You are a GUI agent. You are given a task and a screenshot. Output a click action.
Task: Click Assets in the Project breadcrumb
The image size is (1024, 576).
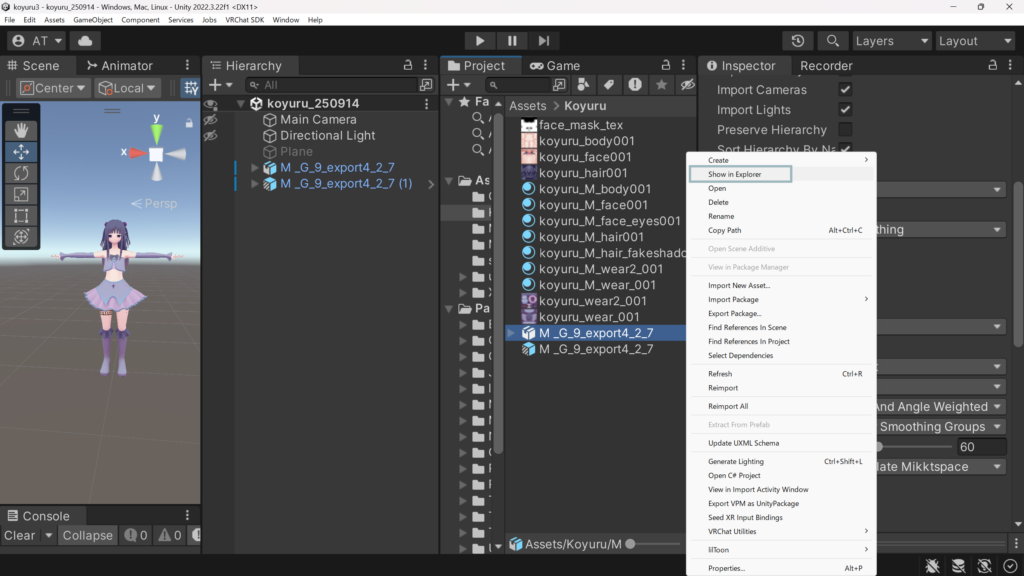pos(528,106)
